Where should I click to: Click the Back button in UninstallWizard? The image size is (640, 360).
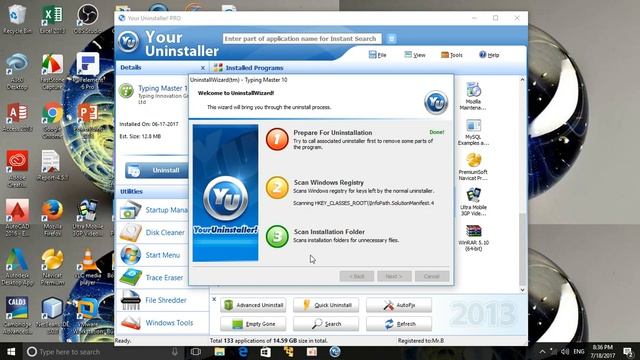(x=356, y=276)
